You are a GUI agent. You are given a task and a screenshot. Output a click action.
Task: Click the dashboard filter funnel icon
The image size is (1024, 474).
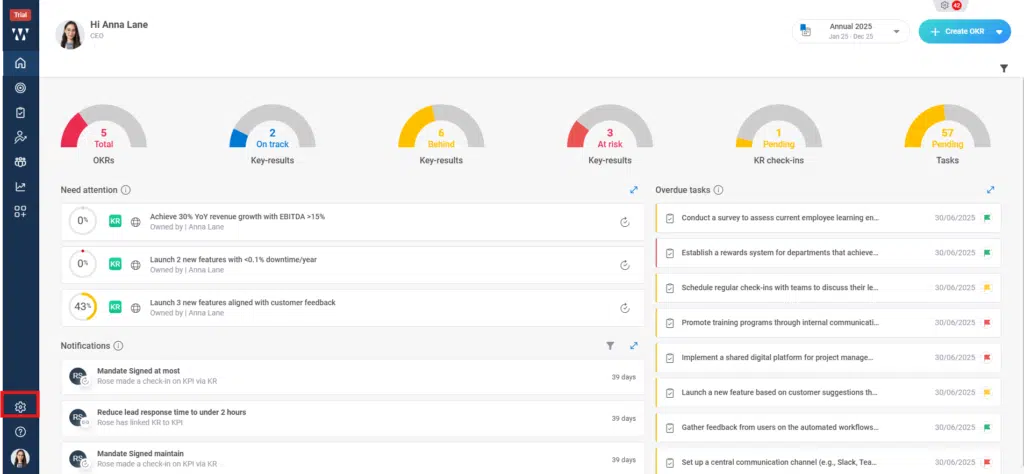(1003, 68)
